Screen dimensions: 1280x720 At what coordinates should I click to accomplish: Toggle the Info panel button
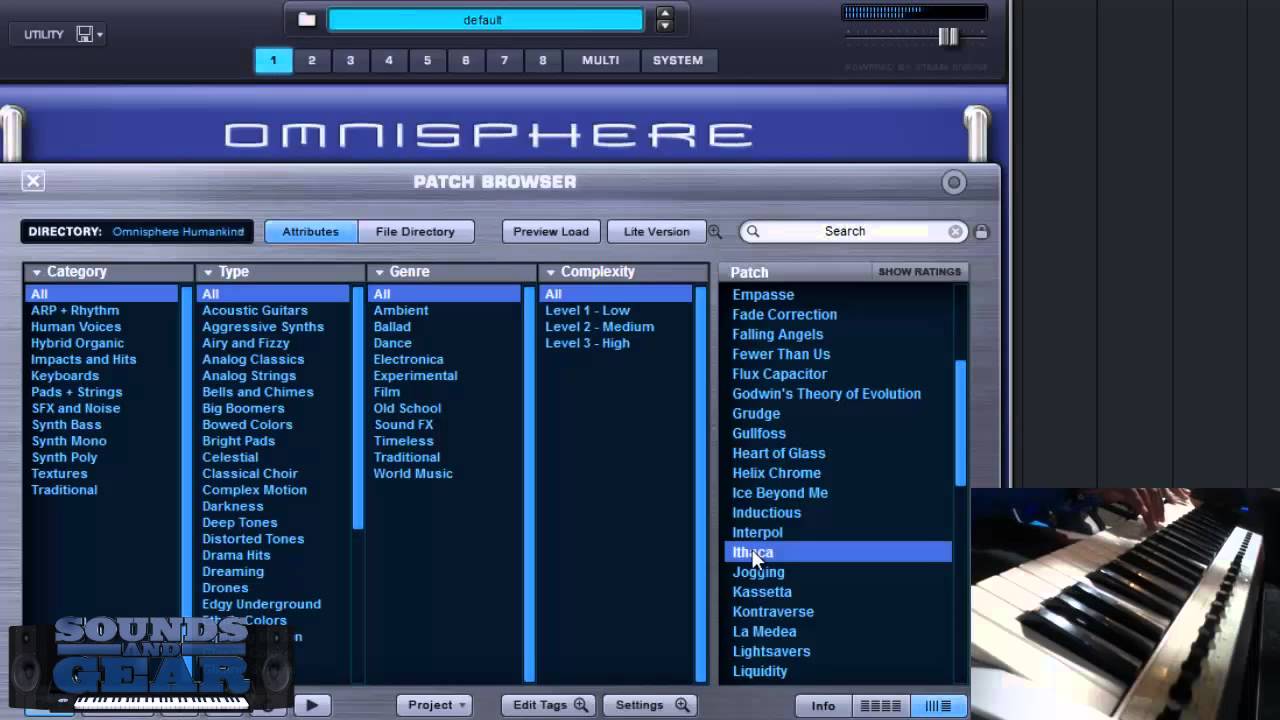[823, 706]
